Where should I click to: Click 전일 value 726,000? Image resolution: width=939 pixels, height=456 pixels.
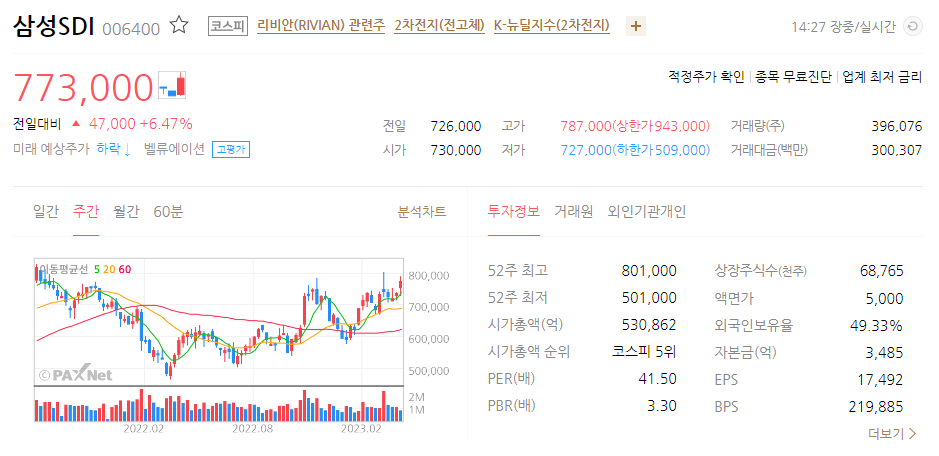pyautogui.click(x=456, y=126)
